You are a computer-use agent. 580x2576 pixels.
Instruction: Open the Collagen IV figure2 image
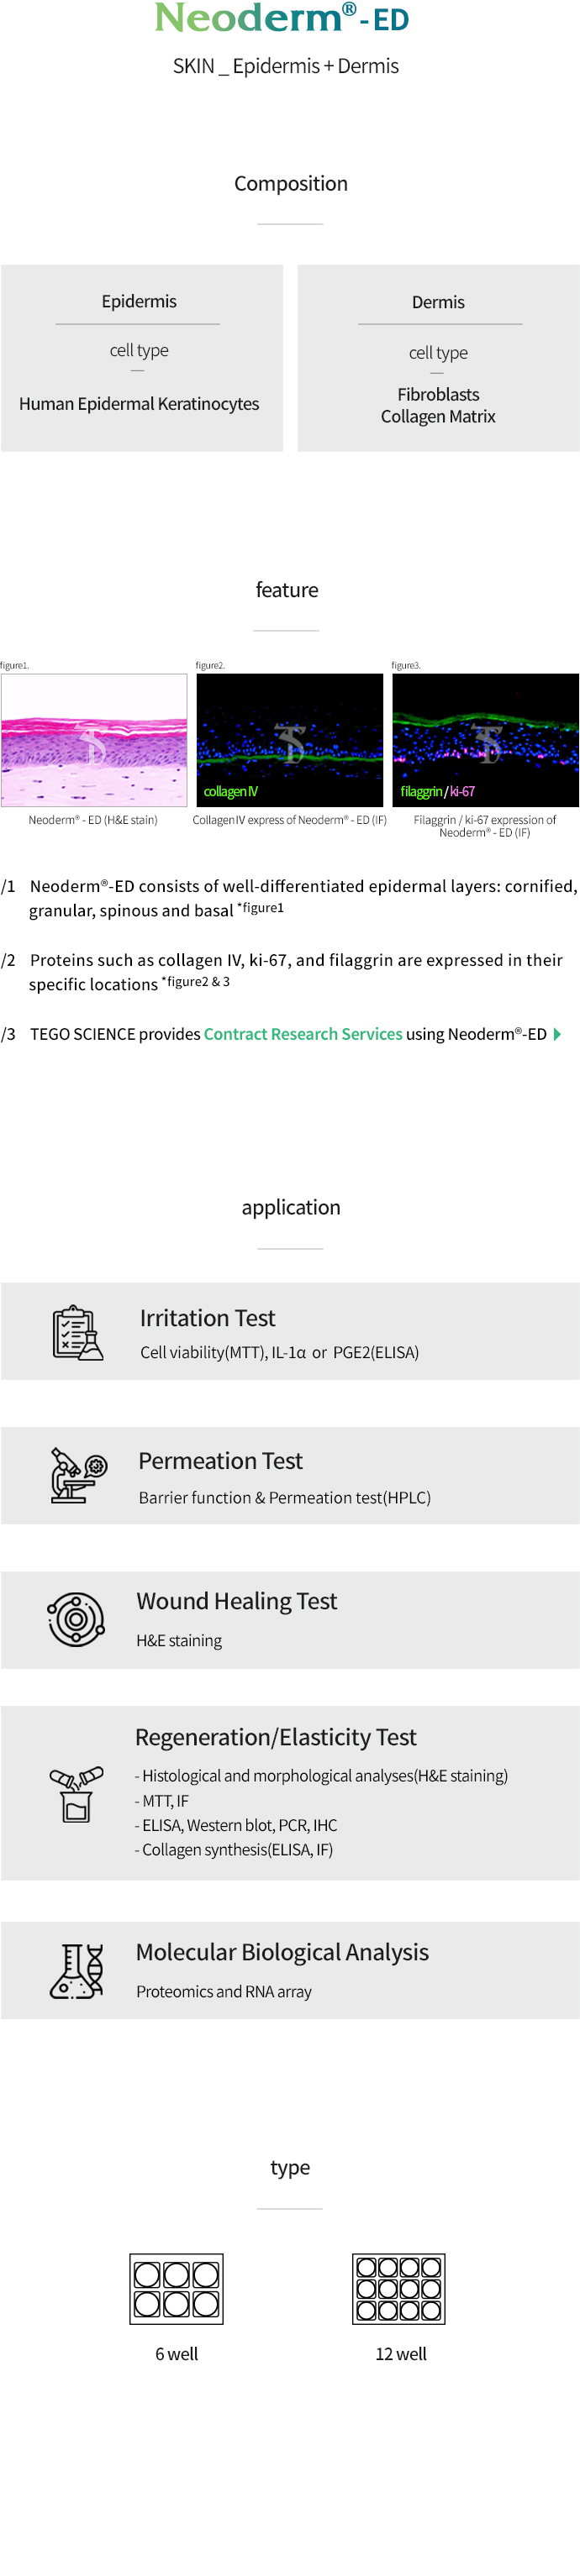click(290, 740)
